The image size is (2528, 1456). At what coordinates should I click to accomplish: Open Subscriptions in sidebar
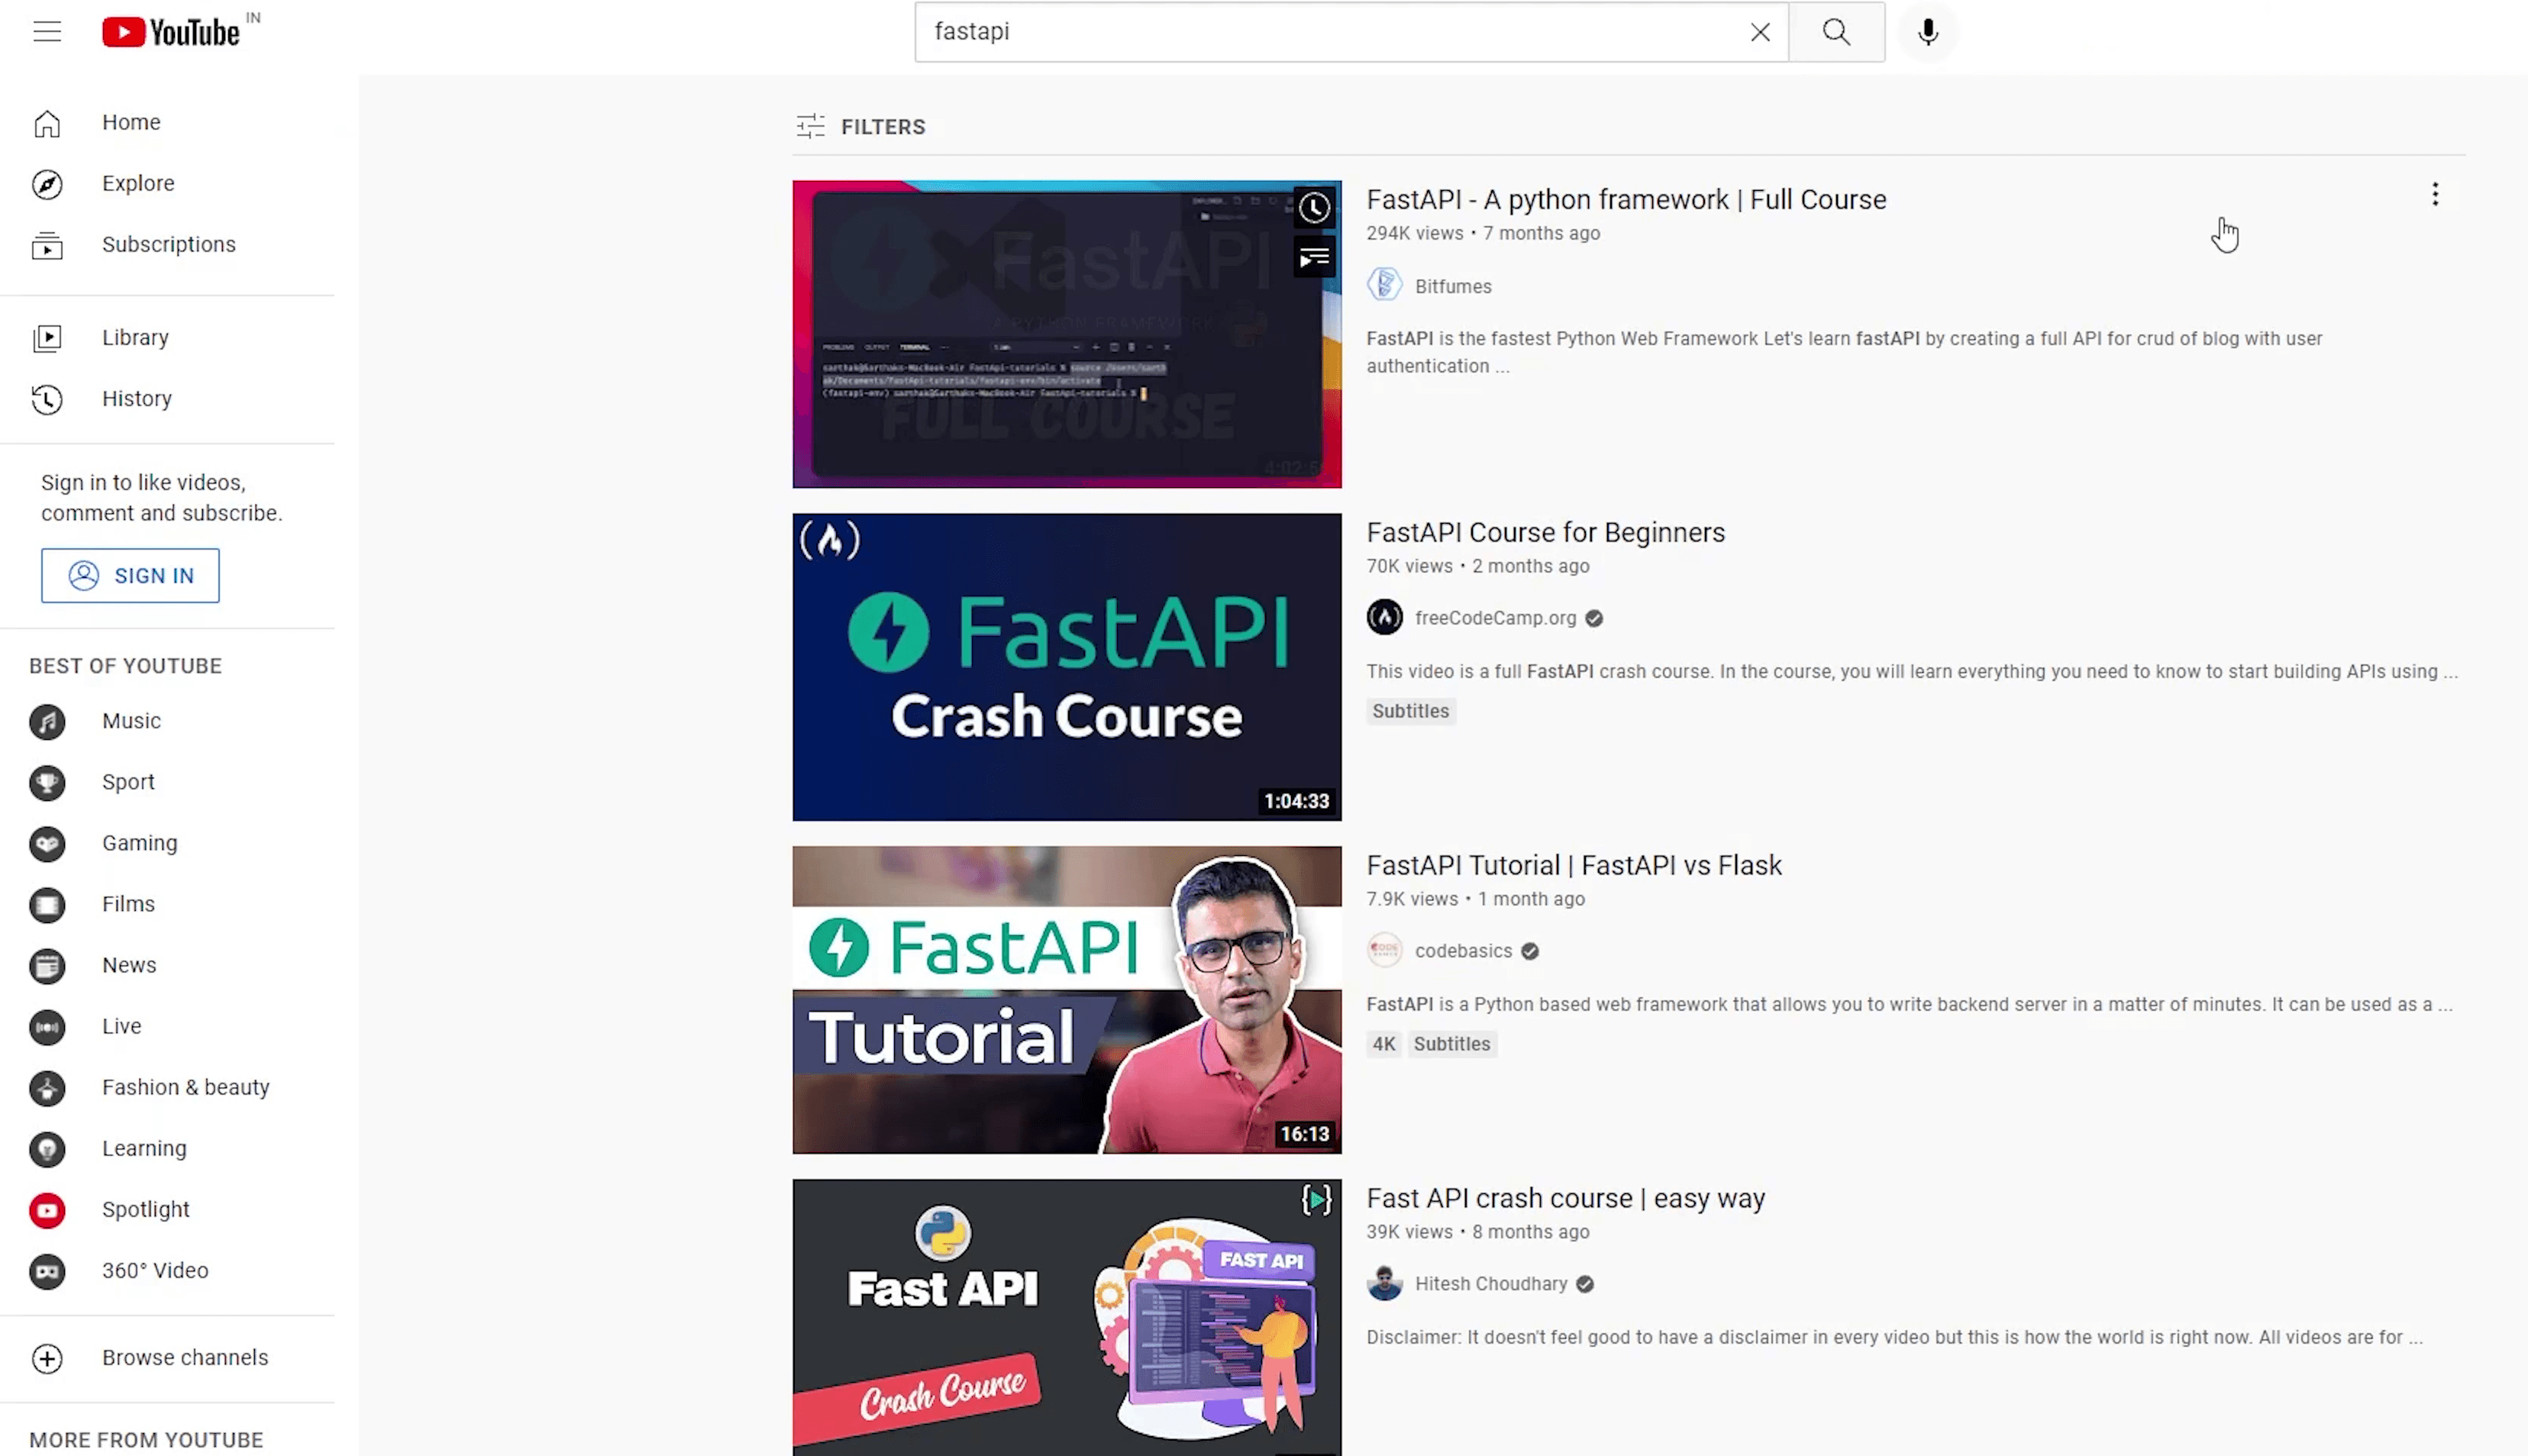coord(168,245)
